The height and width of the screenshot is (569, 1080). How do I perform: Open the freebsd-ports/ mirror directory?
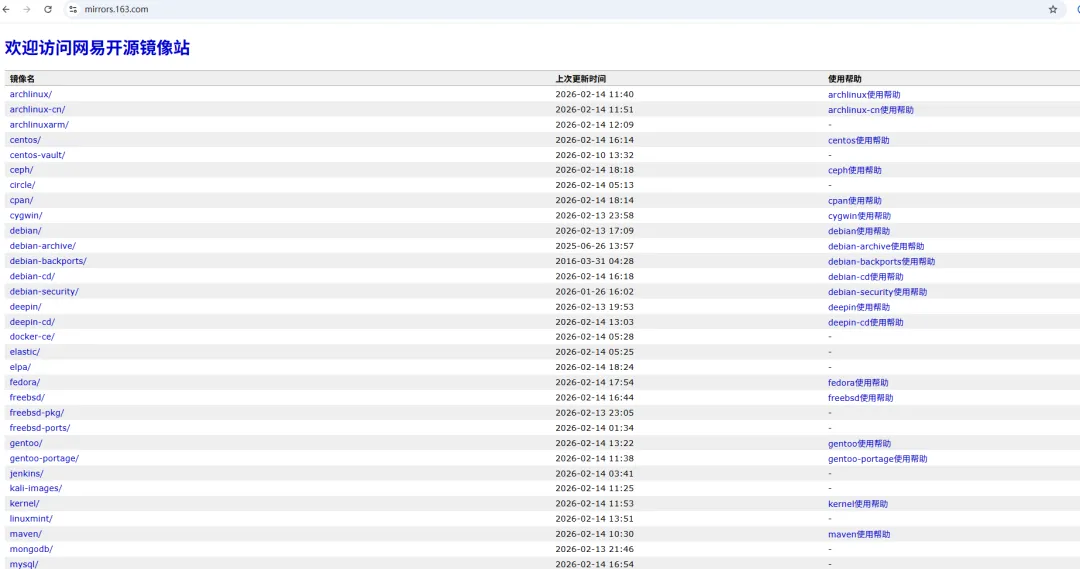pyautogui.click(x=40, y=428)
